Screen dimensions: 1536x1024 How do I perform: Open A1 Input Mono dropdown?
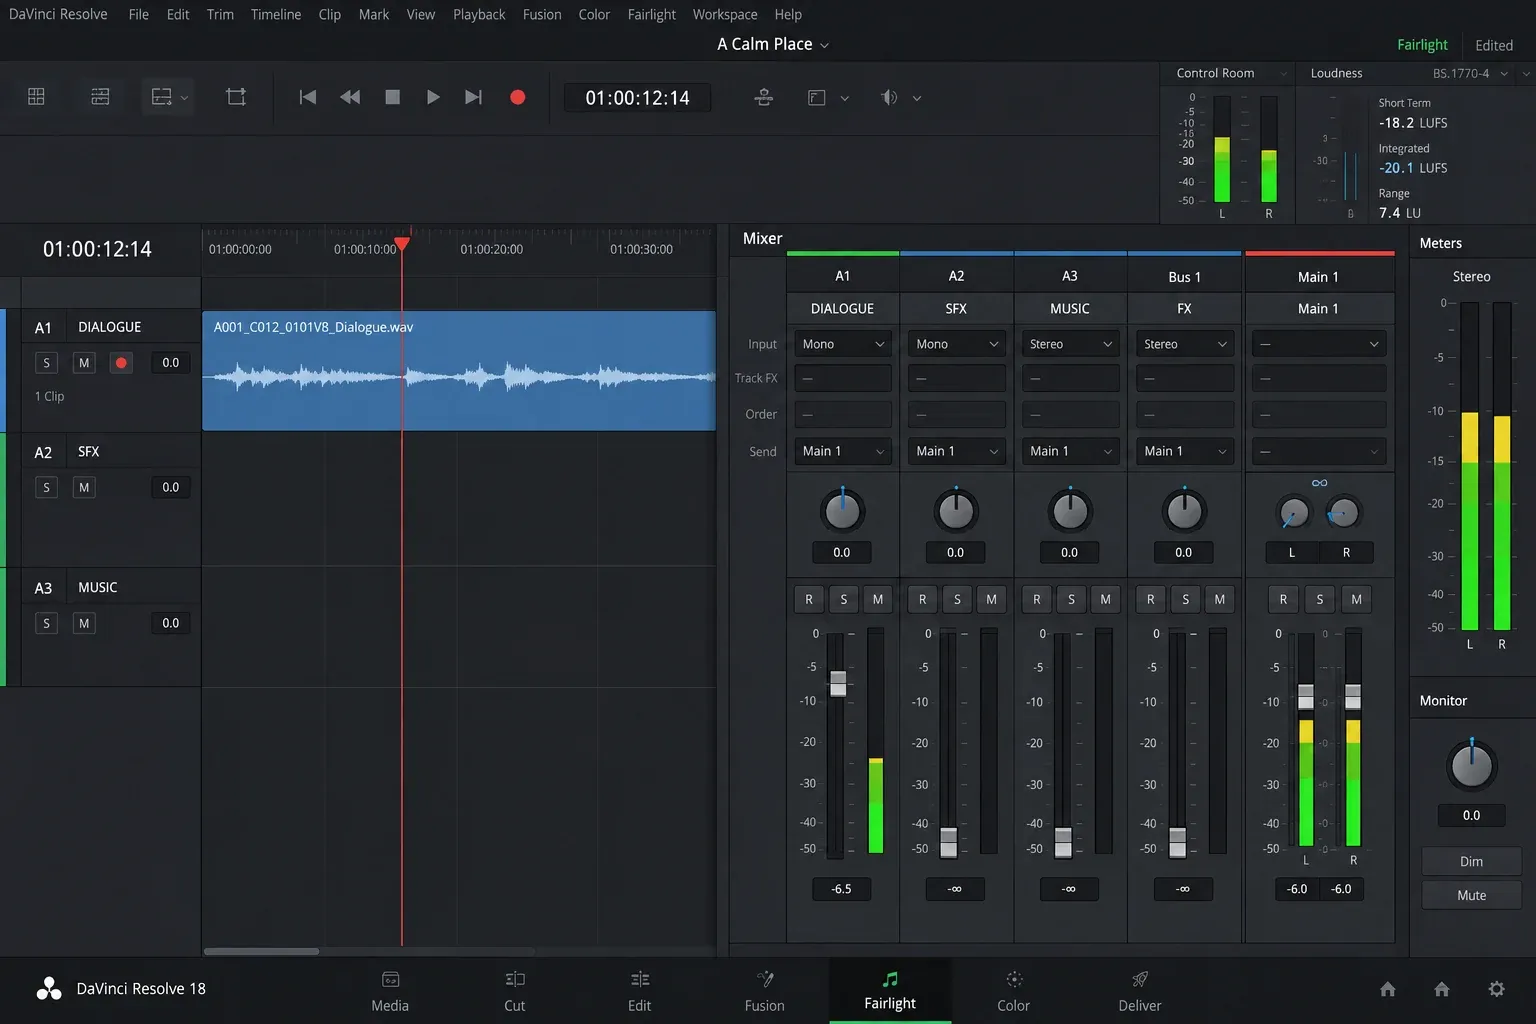pos(843,344)
